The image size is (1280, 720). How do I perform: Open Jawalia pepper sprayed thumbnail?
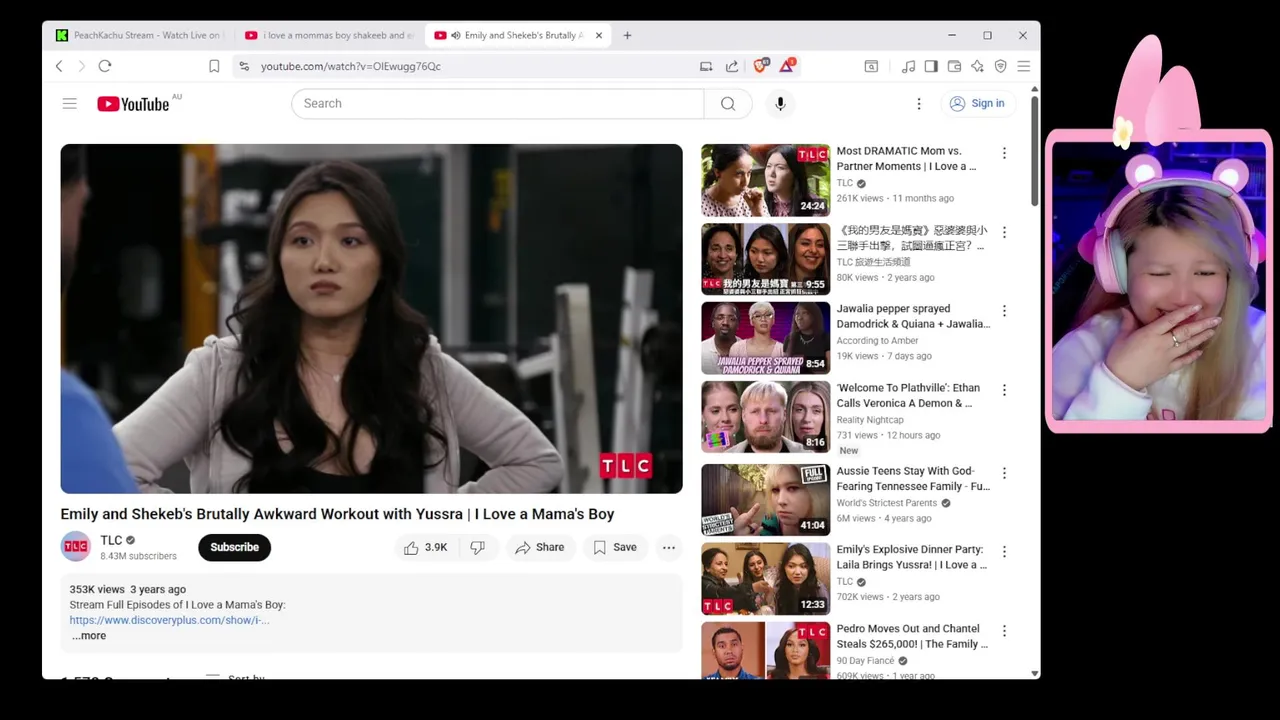point(765,338)
